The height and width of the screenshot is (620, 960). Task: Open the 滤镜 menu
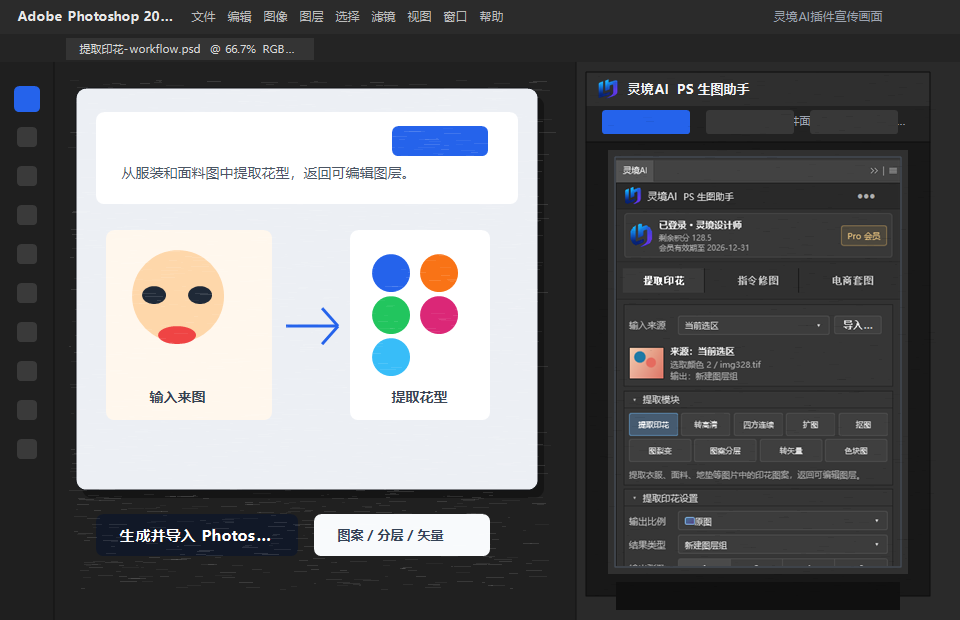(383, 17)
